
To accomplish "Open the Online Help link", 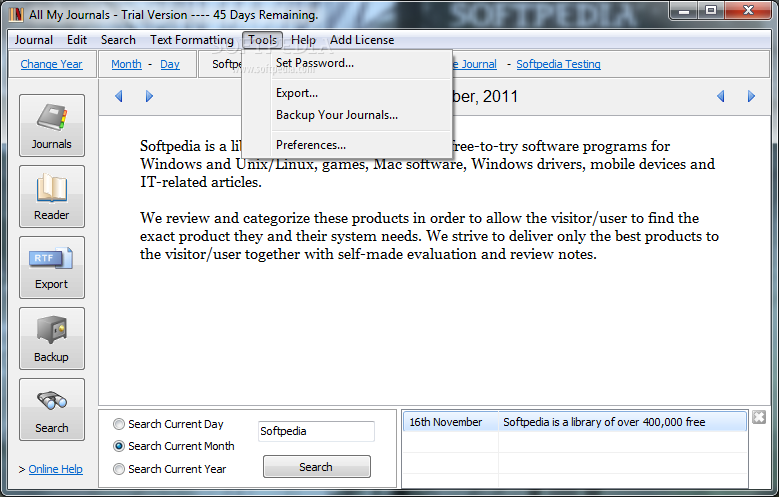I will (56, 469).
